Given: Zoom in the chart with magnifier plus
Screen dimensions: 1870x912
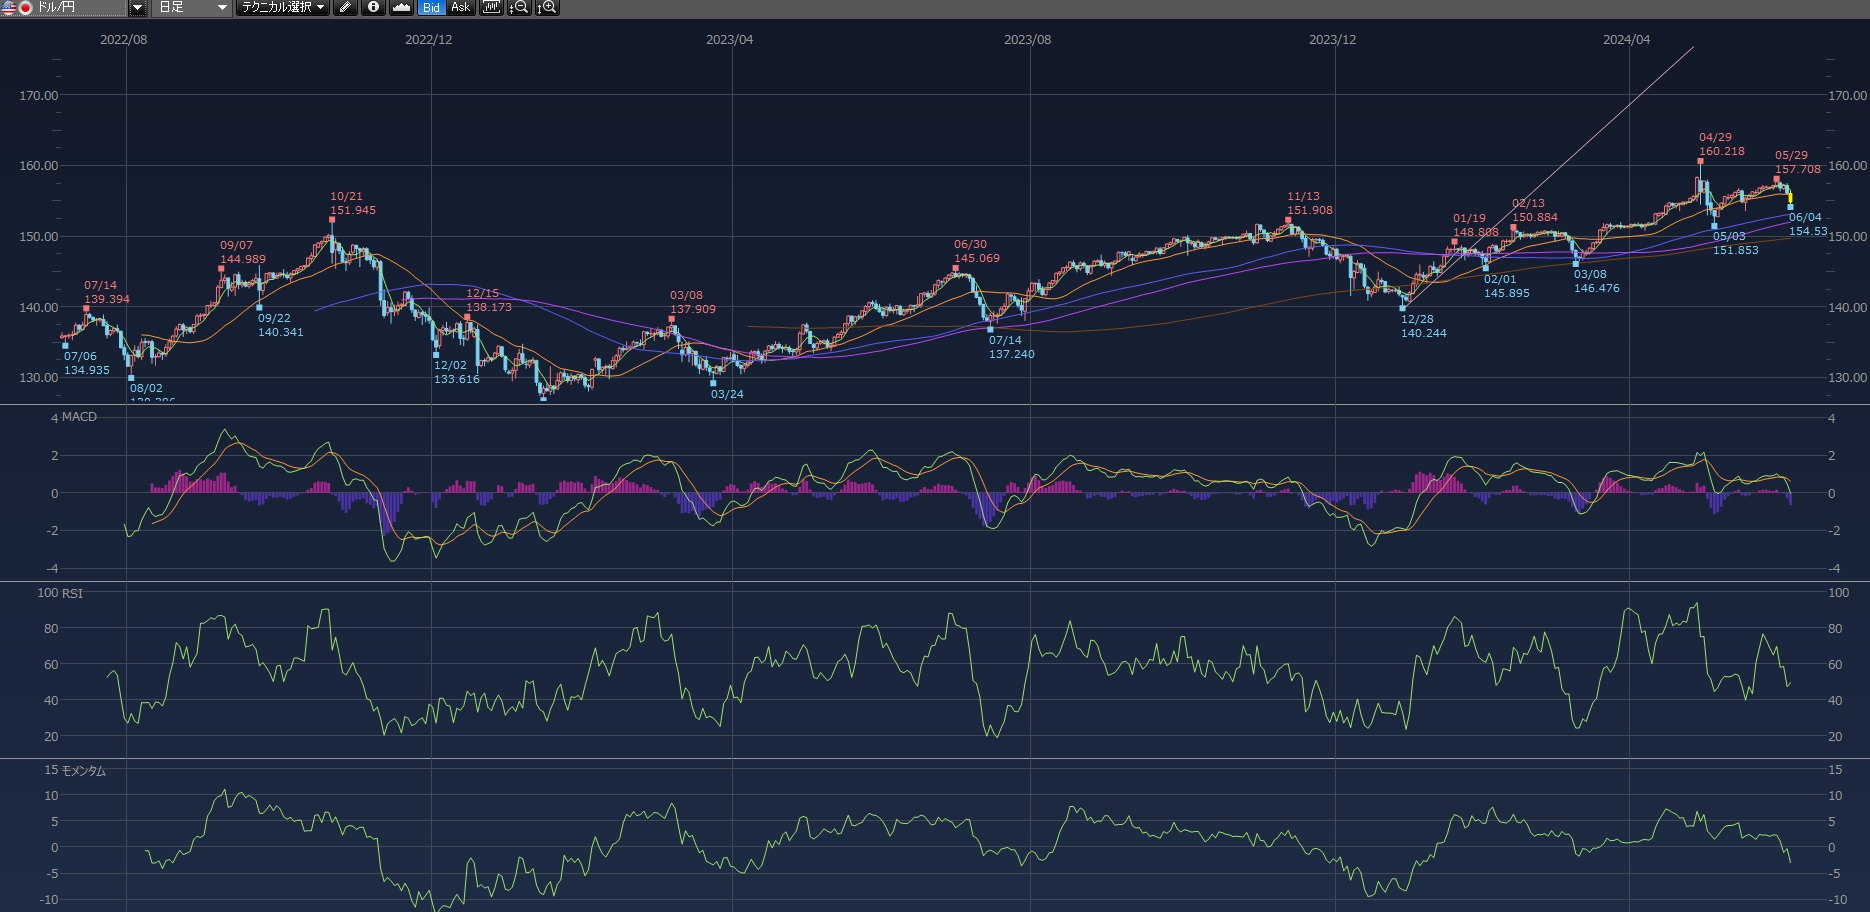Looking at the screenshot, I should pyautogui.click(x=546, y=8).
